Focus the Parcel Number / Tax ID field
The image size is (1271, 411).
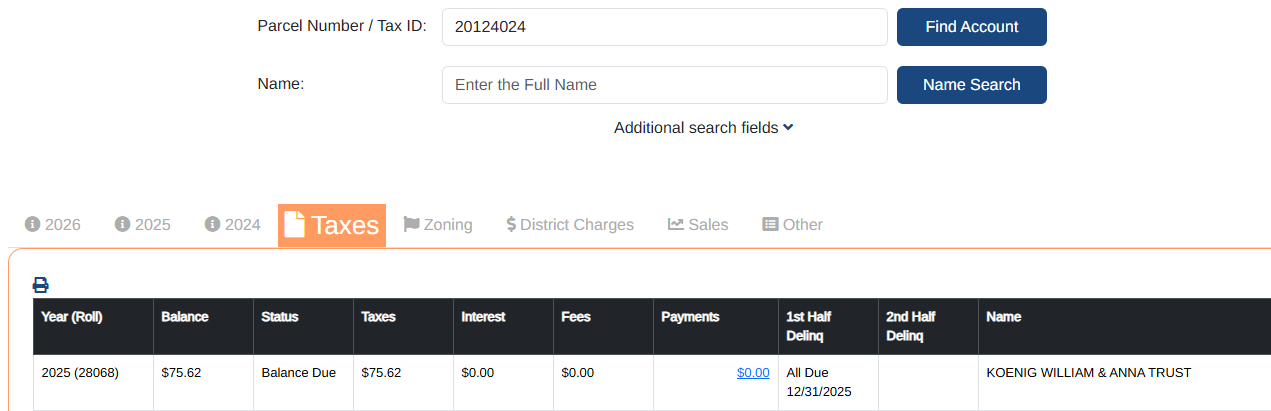664,27
